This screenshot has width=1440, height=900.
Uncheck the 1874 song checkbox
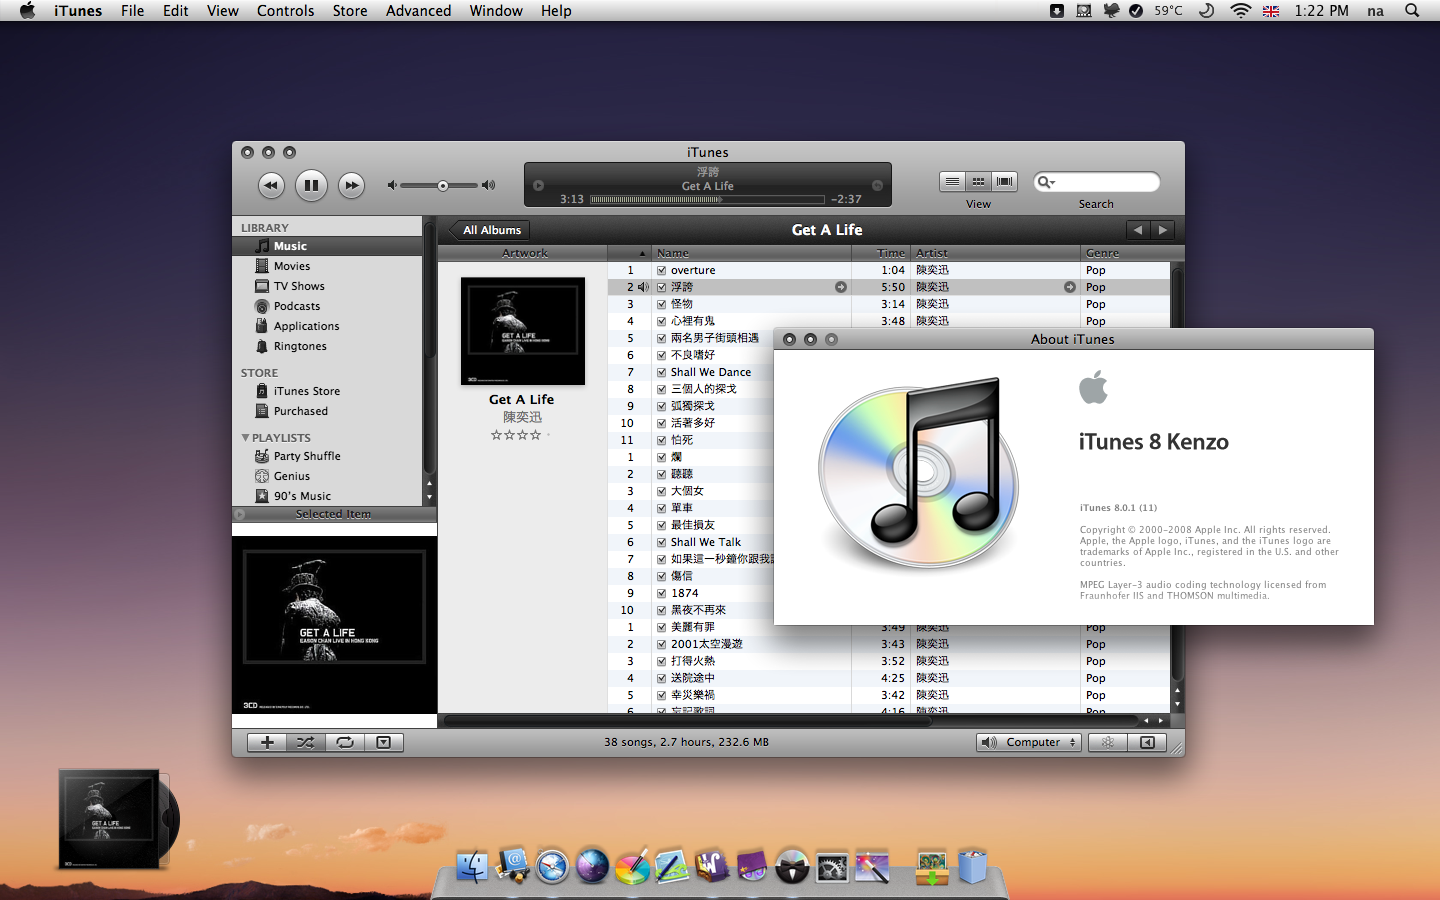click(661, 593)
